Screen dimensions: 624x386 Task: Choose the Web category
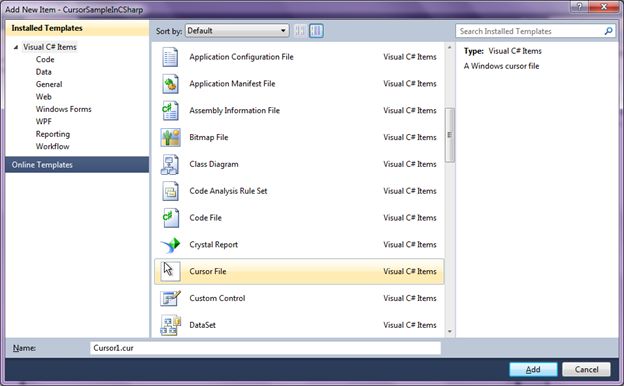[x=43, y=97]
